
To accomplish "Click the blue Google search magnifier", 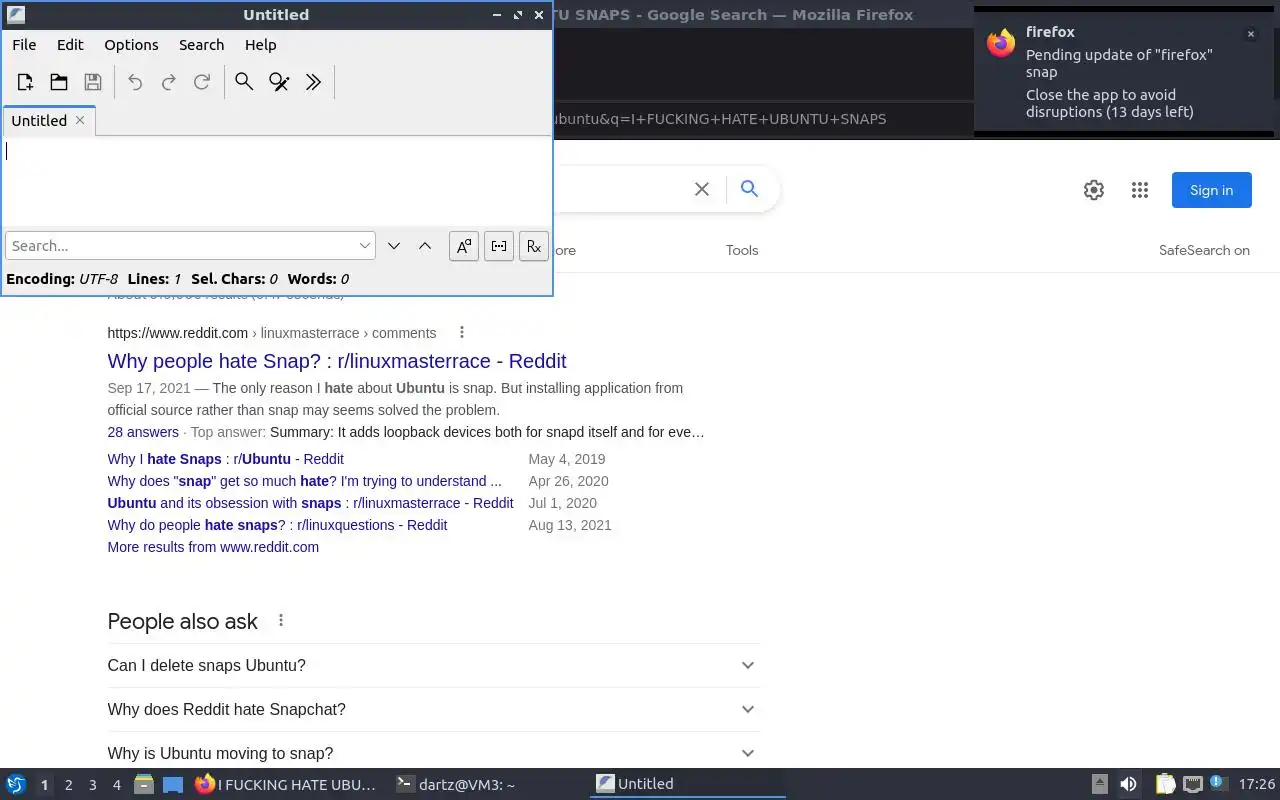I will 749,188.
